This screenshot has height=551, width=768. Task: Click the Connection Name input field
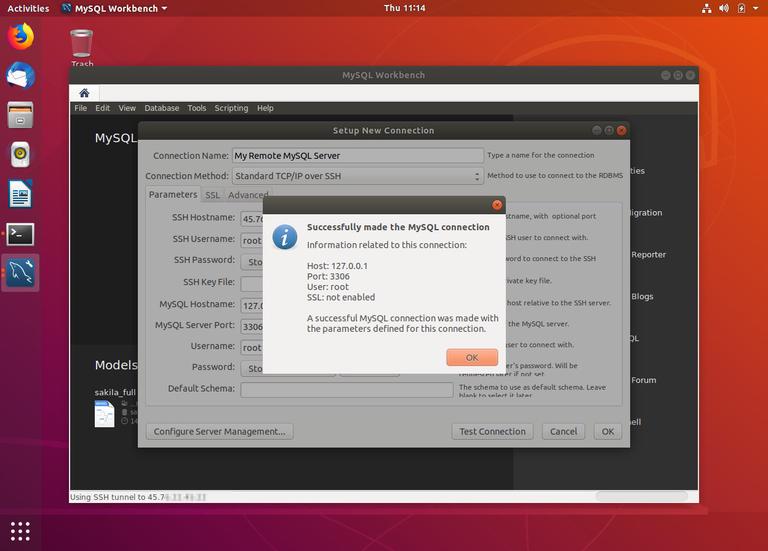pos(357,156)
